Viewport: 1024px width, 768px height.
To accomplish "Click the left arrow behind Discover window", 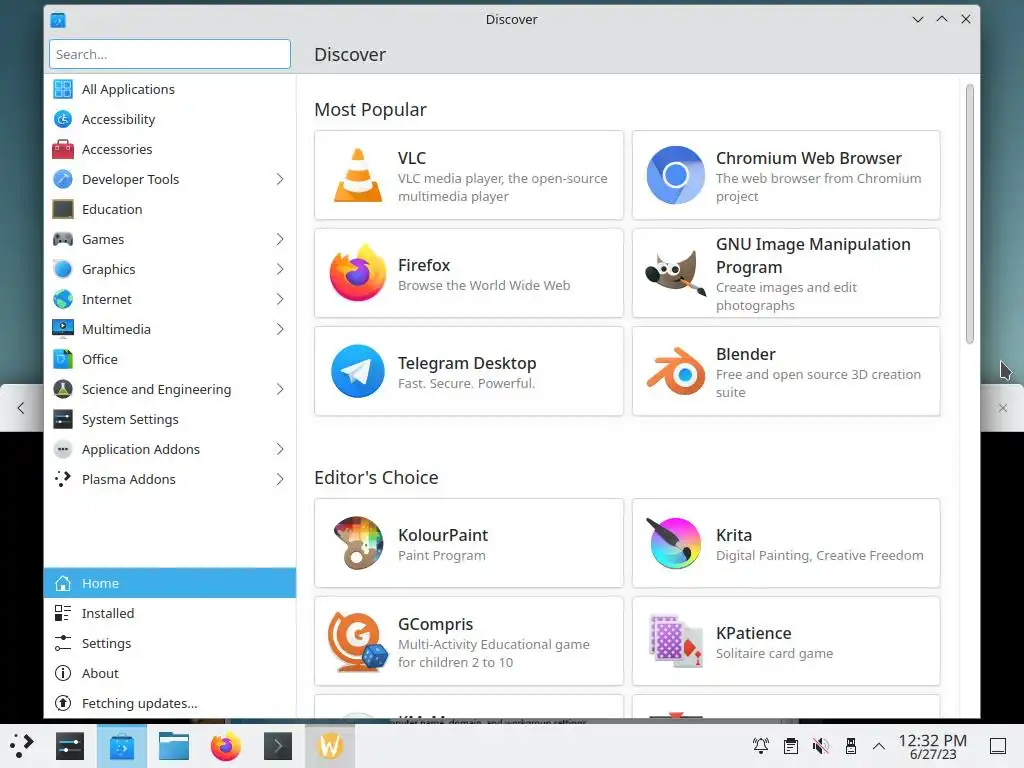I will tap(21, 408).
